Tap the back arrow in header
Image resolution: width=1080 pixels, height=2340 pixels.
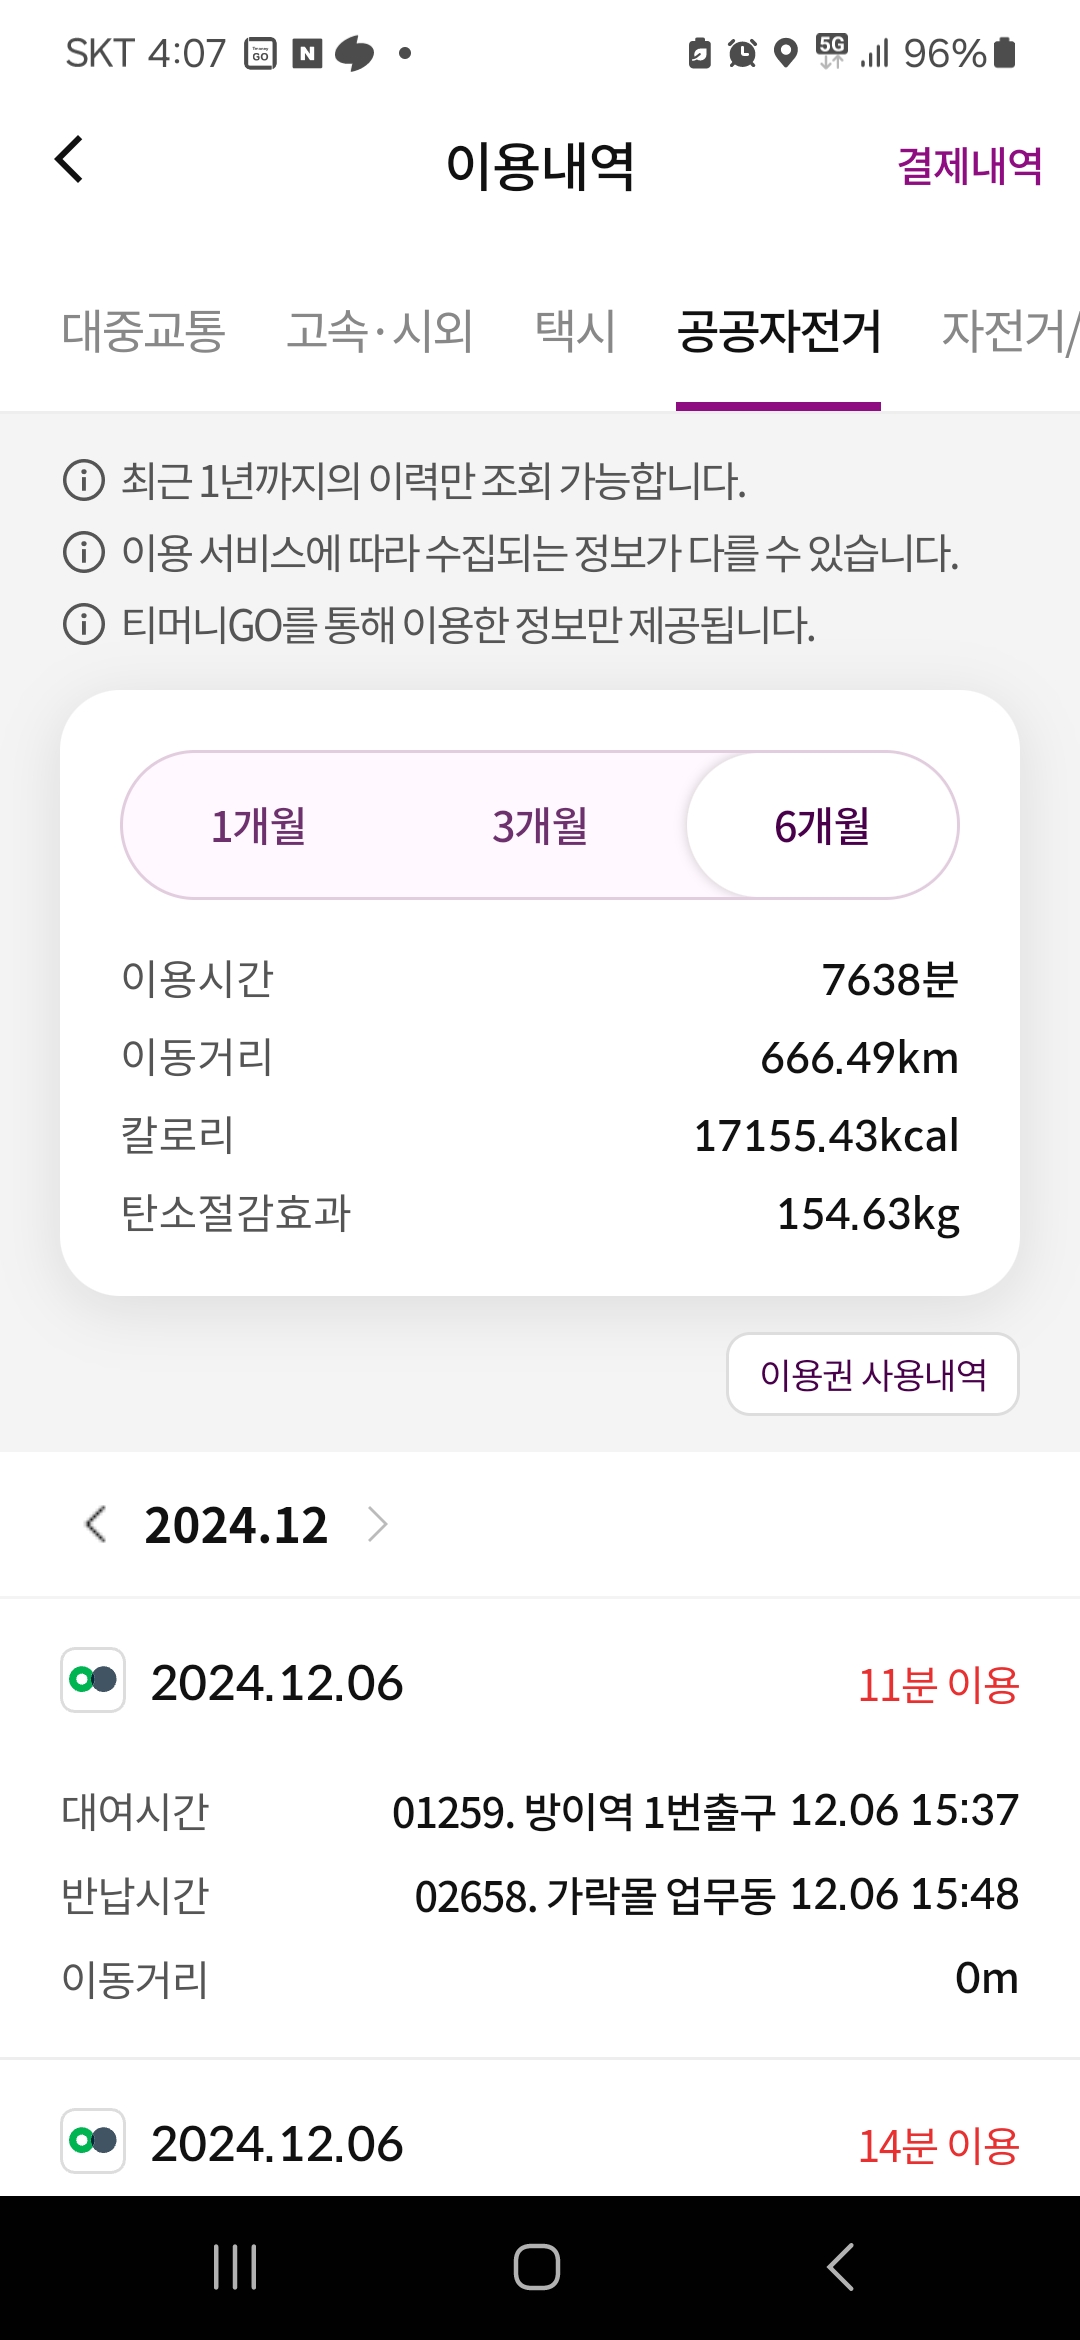(x=69, y=160)
